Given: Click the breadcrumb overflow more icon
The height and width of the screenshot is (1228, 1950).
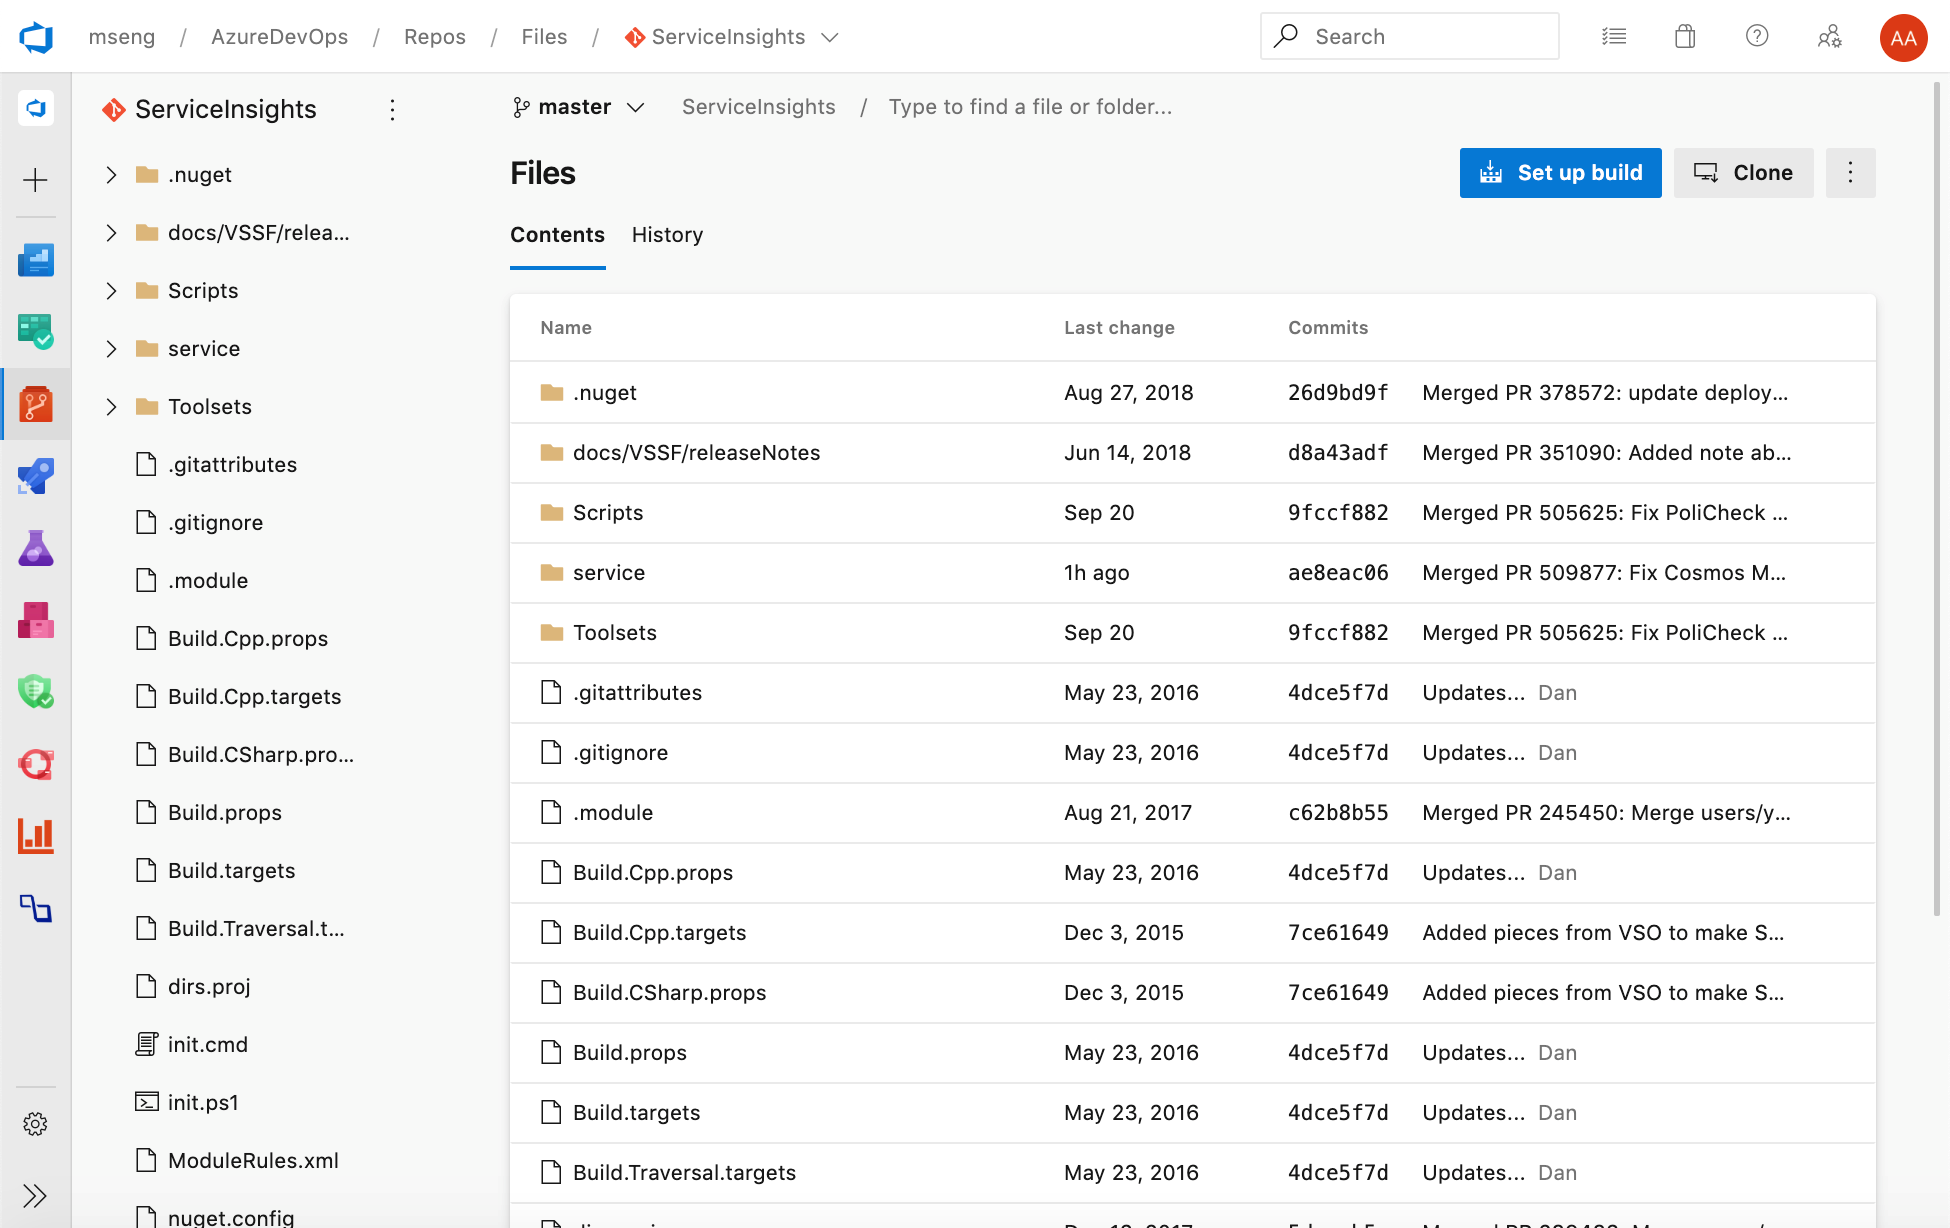Looking at the screenshot, I should point(1848,173).
